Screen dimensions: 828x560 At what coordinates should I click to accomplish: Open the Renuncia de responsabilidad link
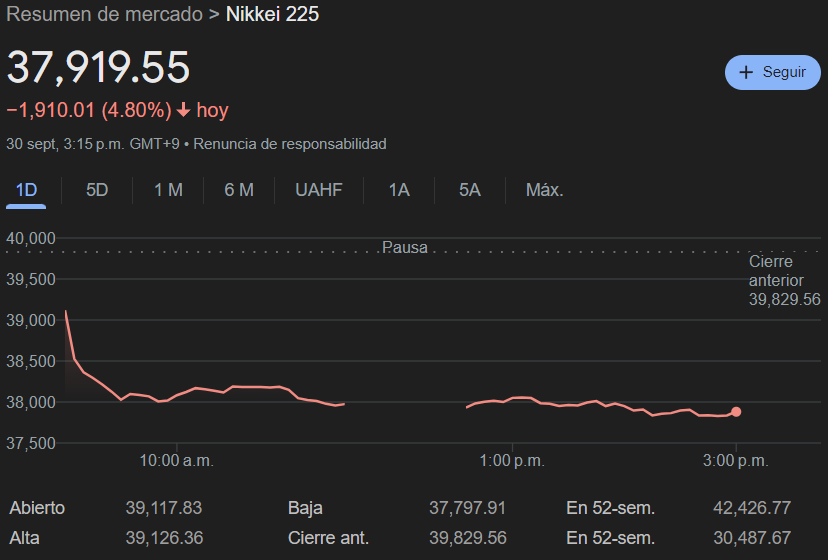(290, 144)
